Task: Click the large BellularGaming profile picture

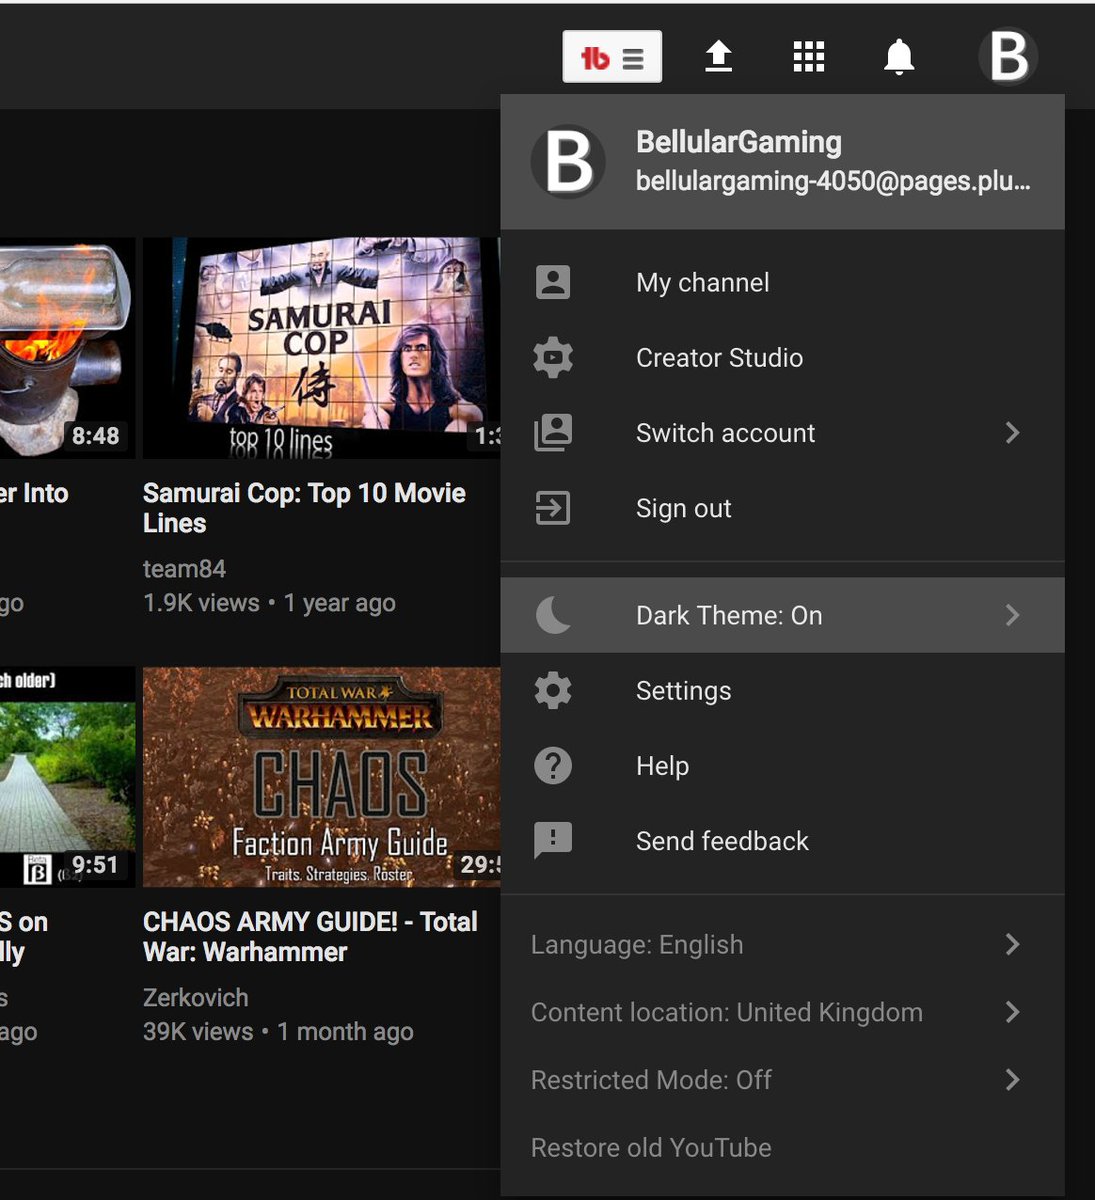Action: click(568, 161)
